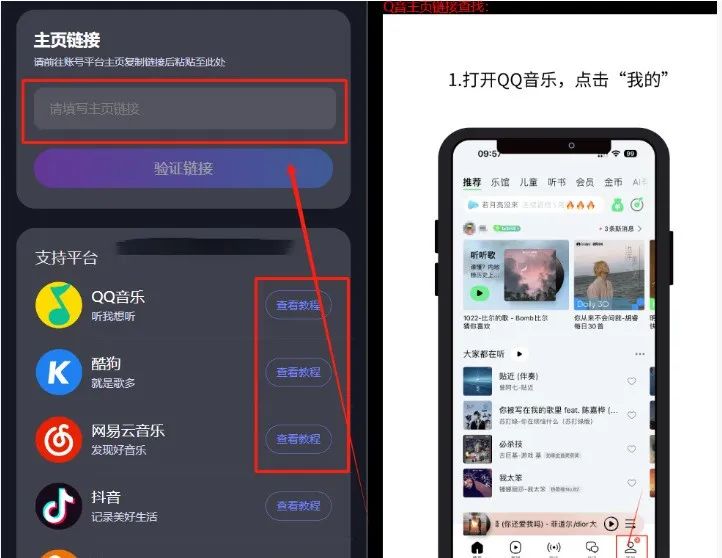Click the green money bag icon
This screenshot has width=722, height=558.
coord(617,205)
